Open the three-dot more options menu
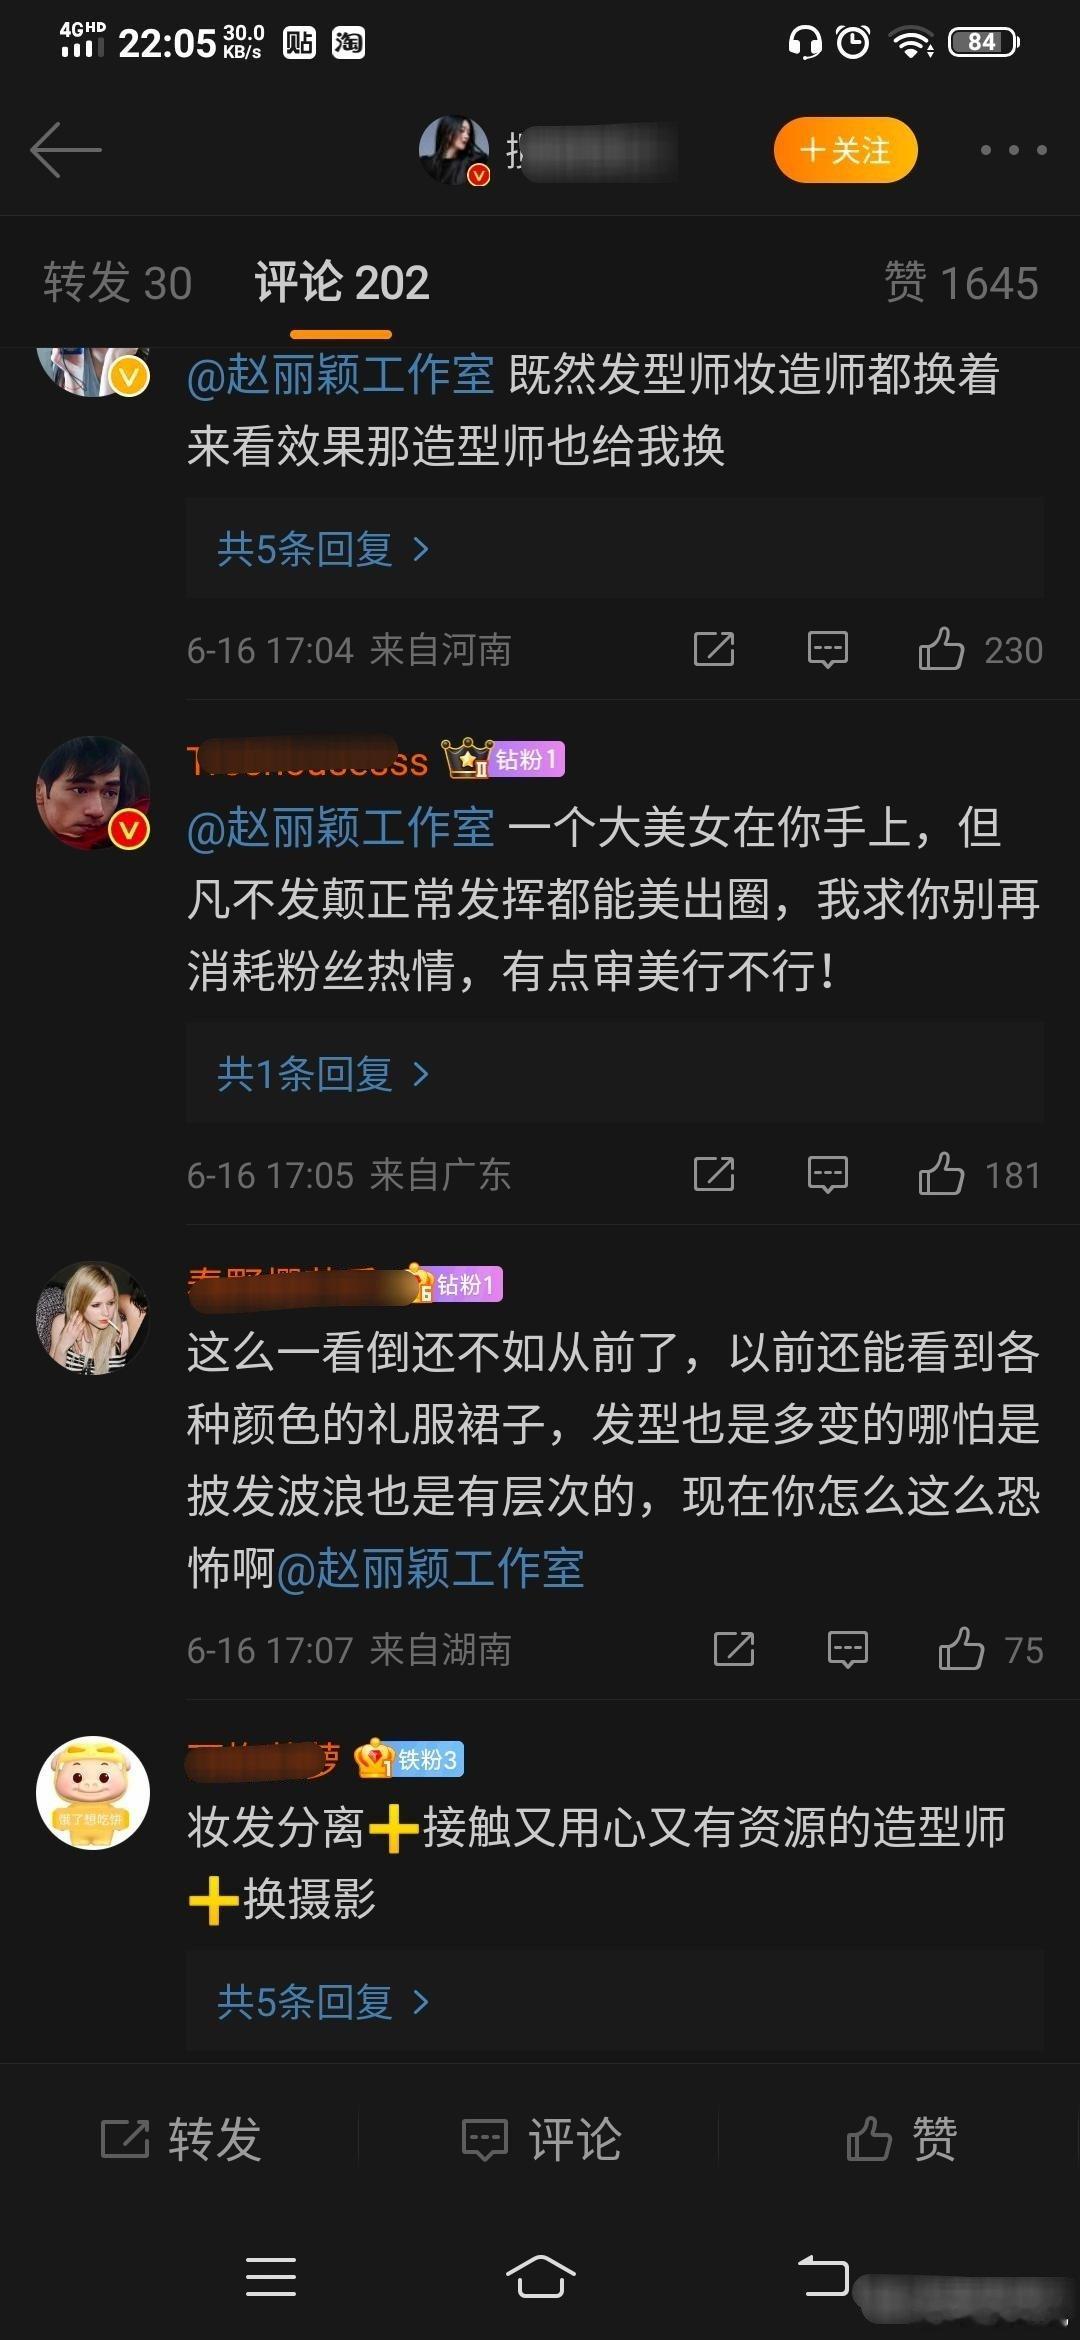This screenshot has height=2340, width=1080. pyautogui.click(x=1013, y=150)
